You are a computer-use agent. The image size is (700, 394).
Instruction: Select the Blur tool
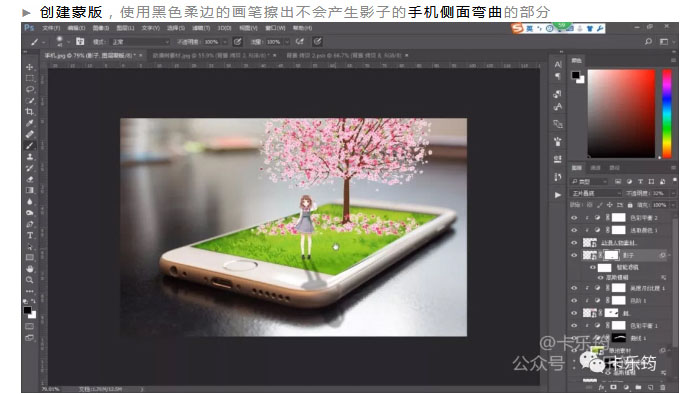click(x=29, y=202)
